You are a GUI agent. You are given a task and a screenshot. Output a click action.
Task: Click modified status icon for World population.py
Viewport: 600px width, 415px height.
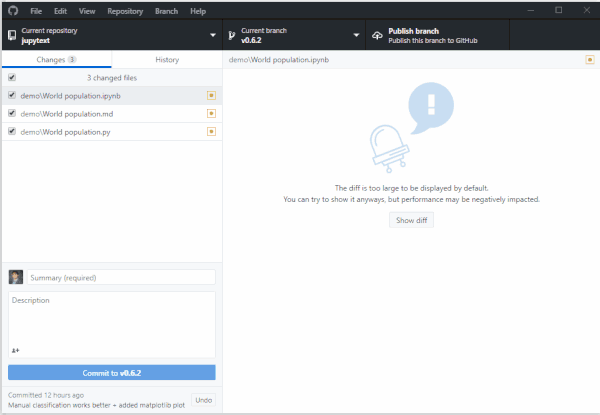point(211,132)
